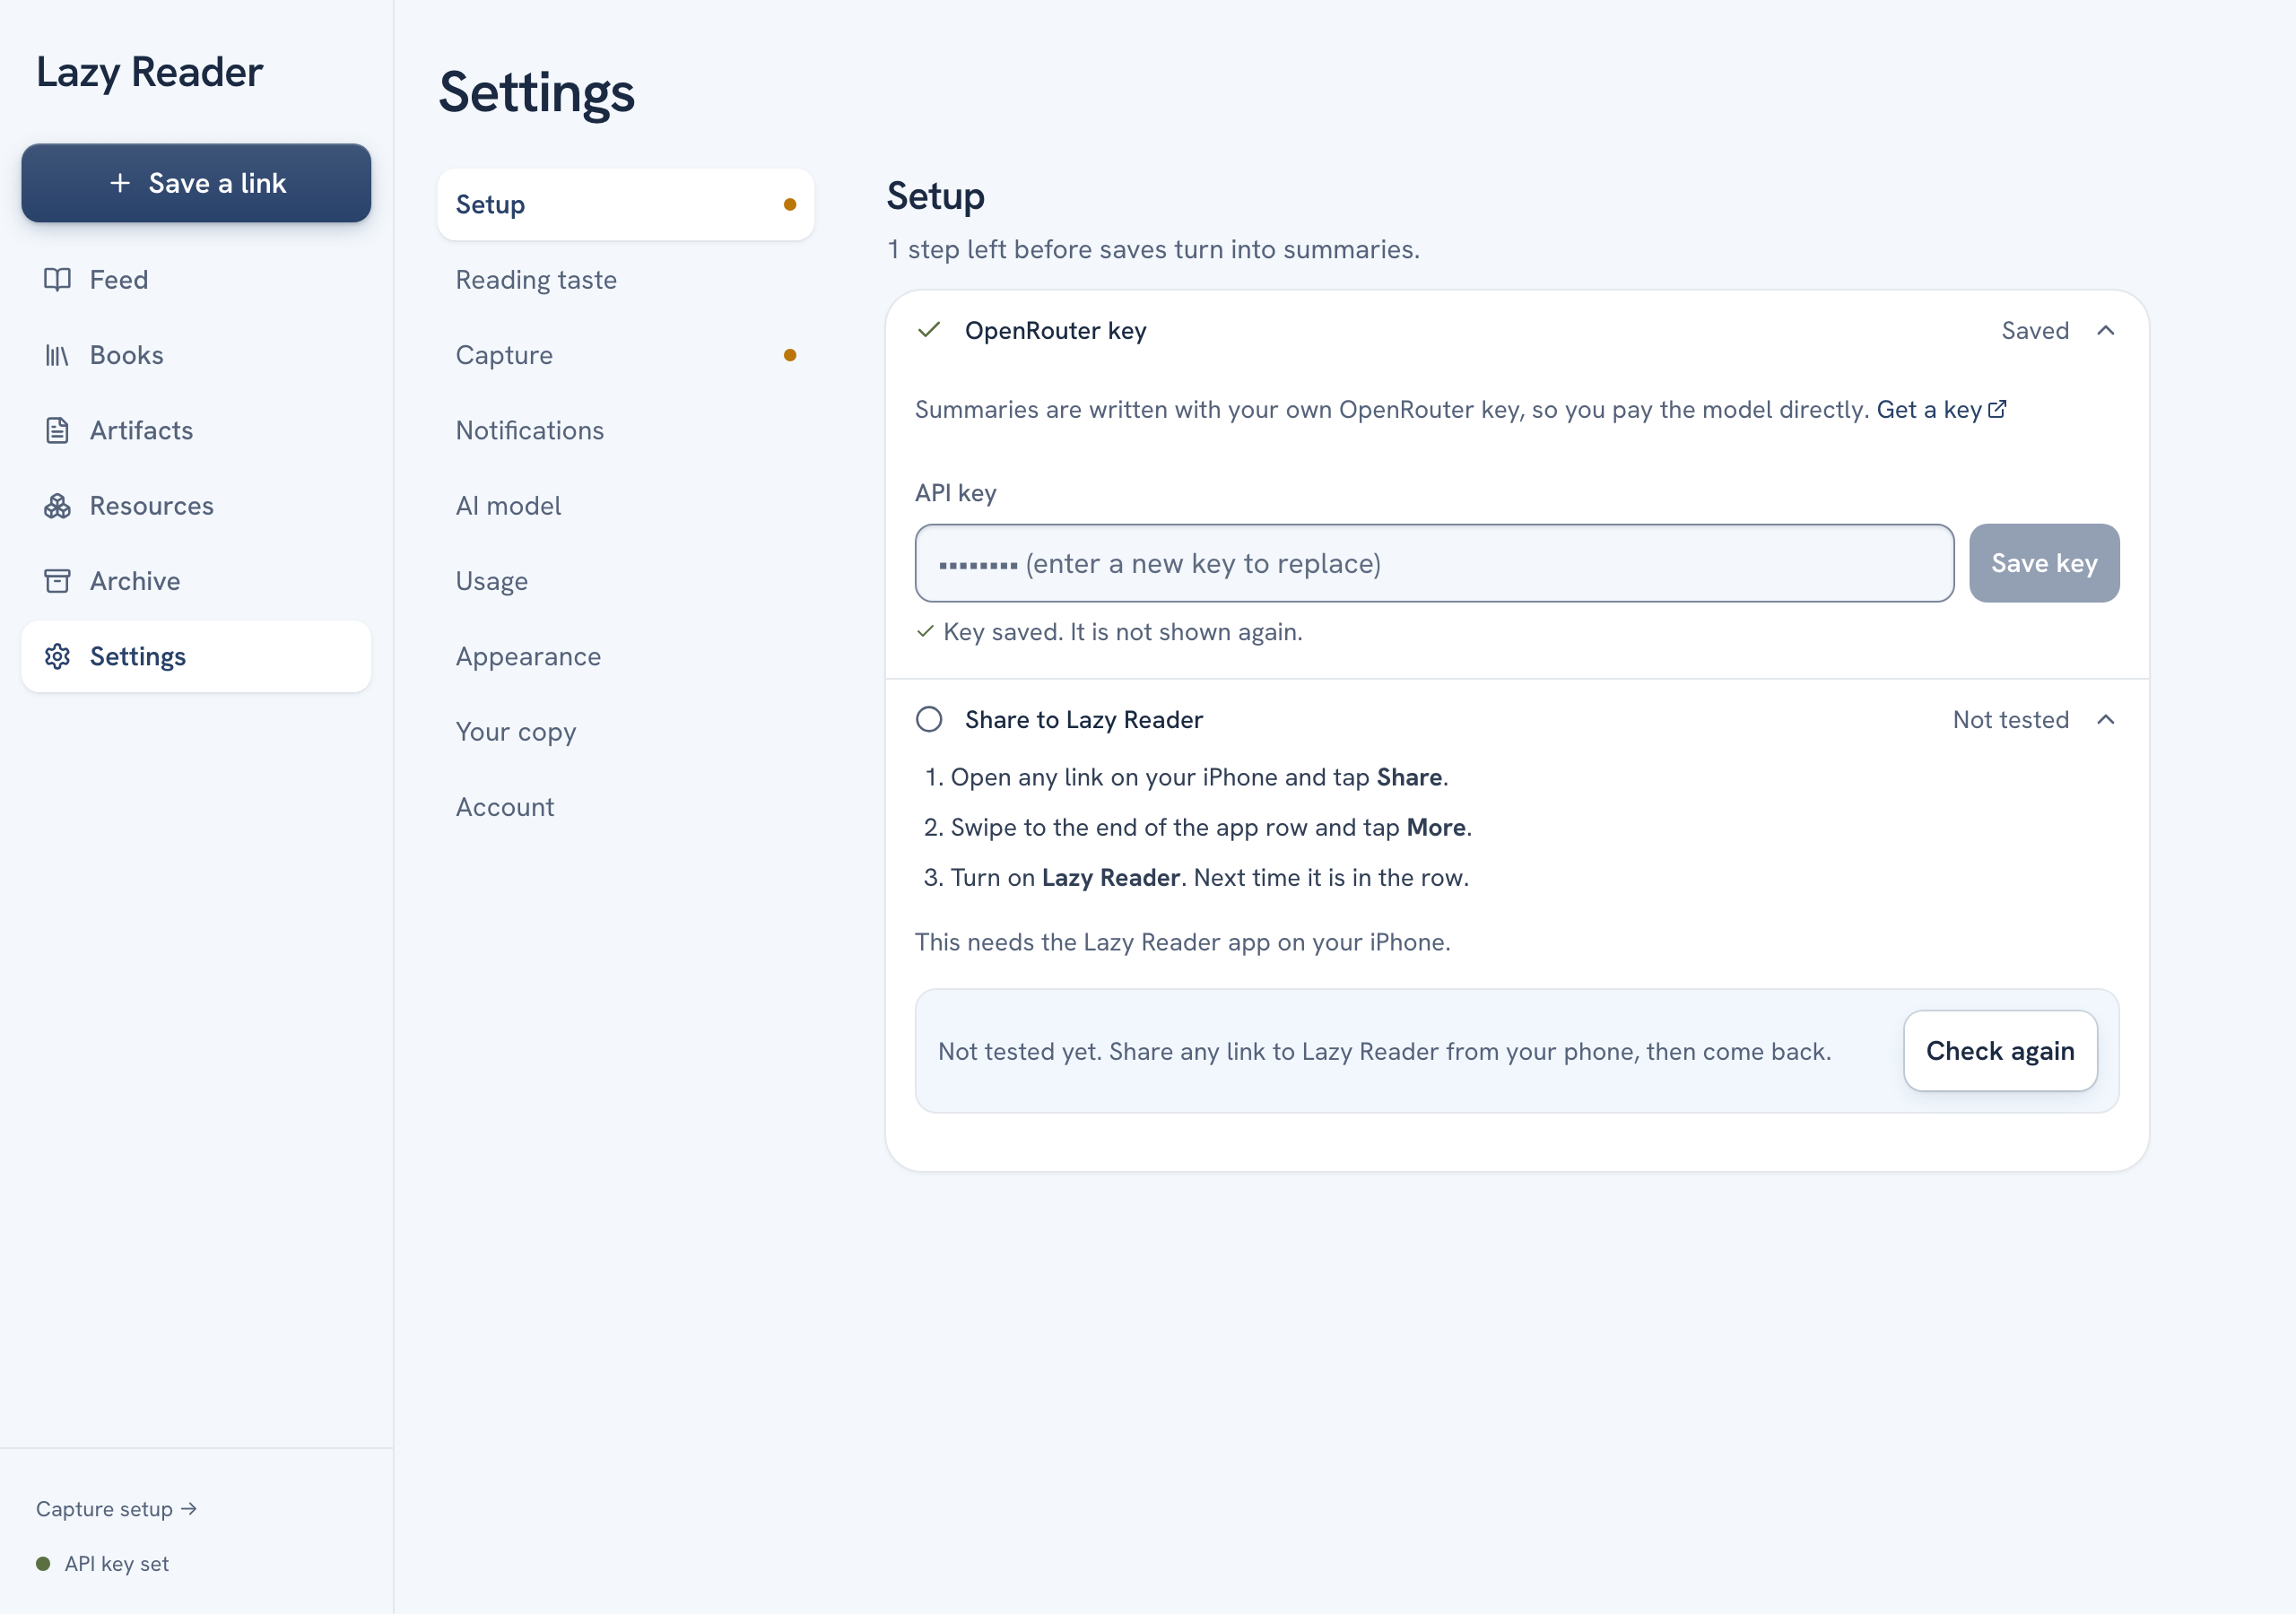Click the OpenRouter key checkmark indicator
2296x1614 pixels.
tap(929, 330)
